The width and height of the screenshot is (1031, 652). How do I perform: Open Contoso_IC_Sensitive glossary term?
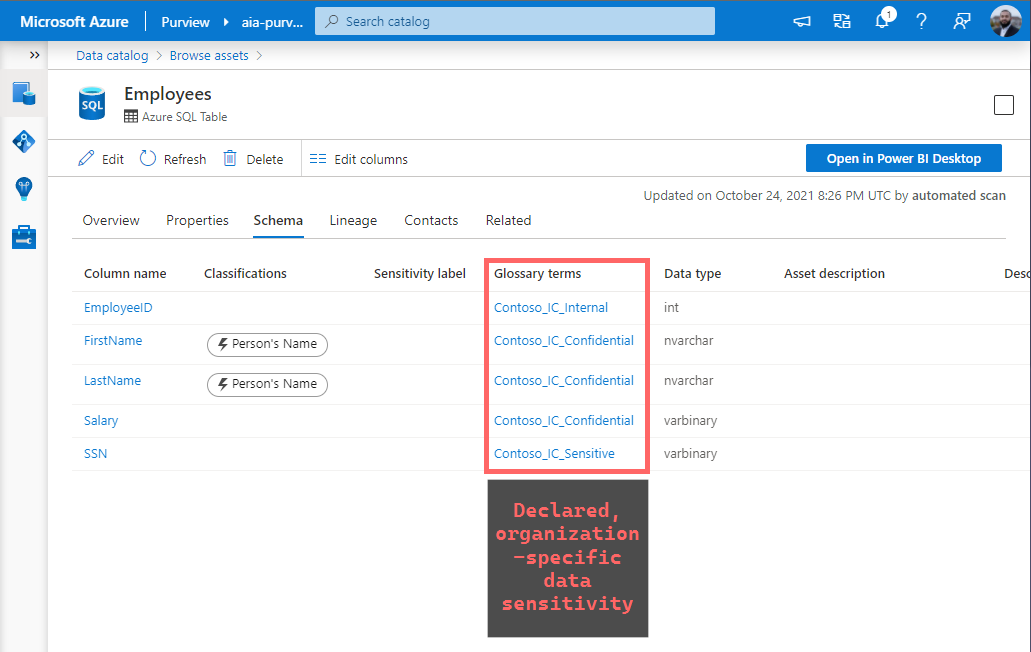tap(554, 454)
